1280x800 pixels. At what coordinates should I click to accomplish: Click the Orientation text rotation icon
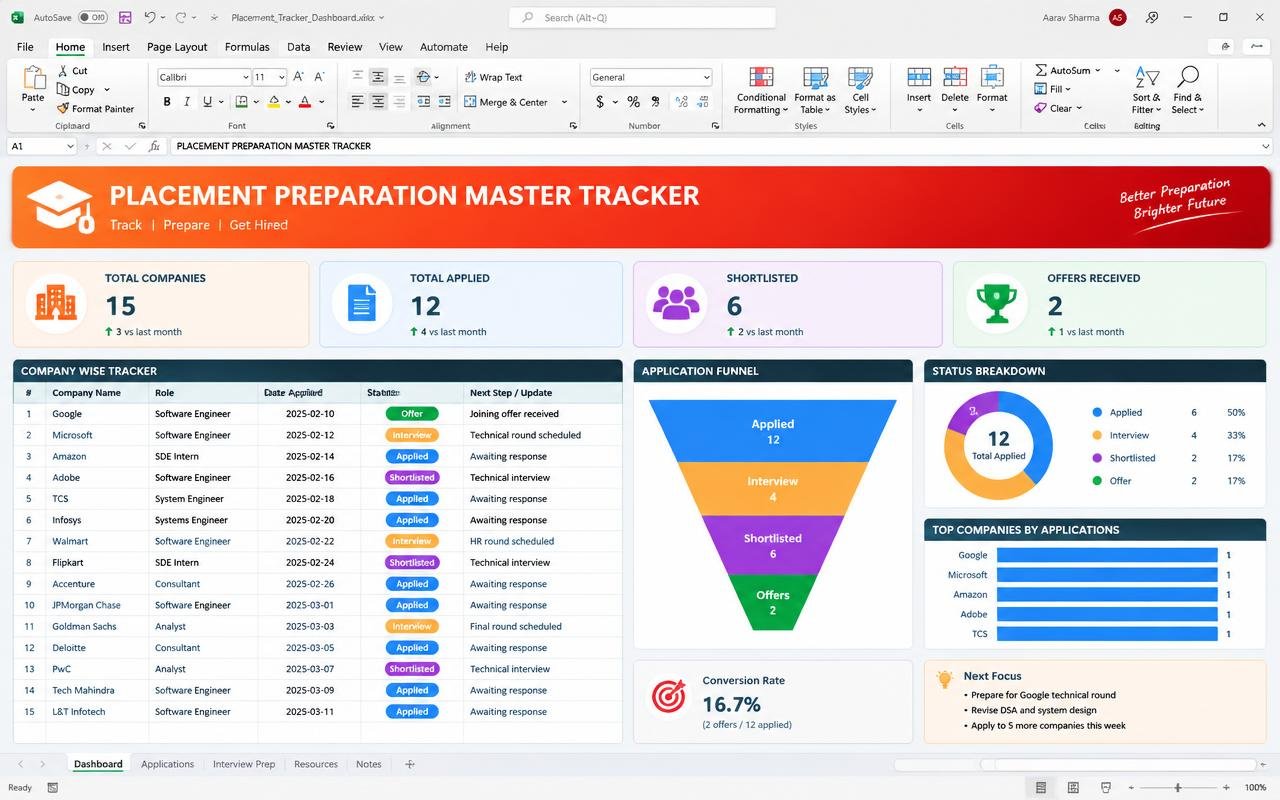tap(423, 77)
